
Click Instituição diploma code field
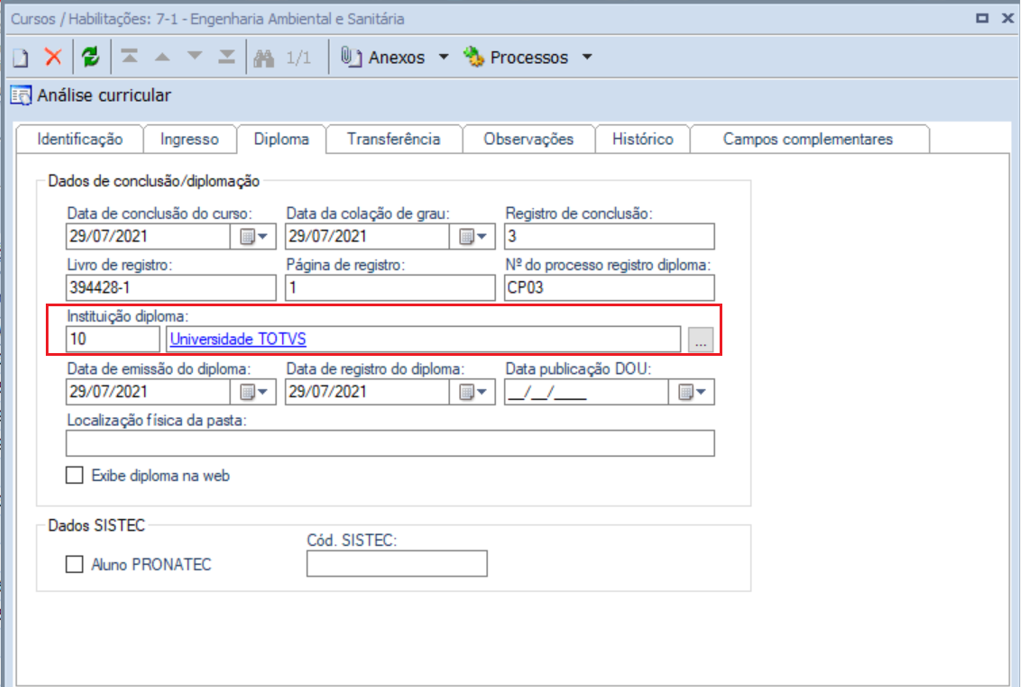click(113, 339)
